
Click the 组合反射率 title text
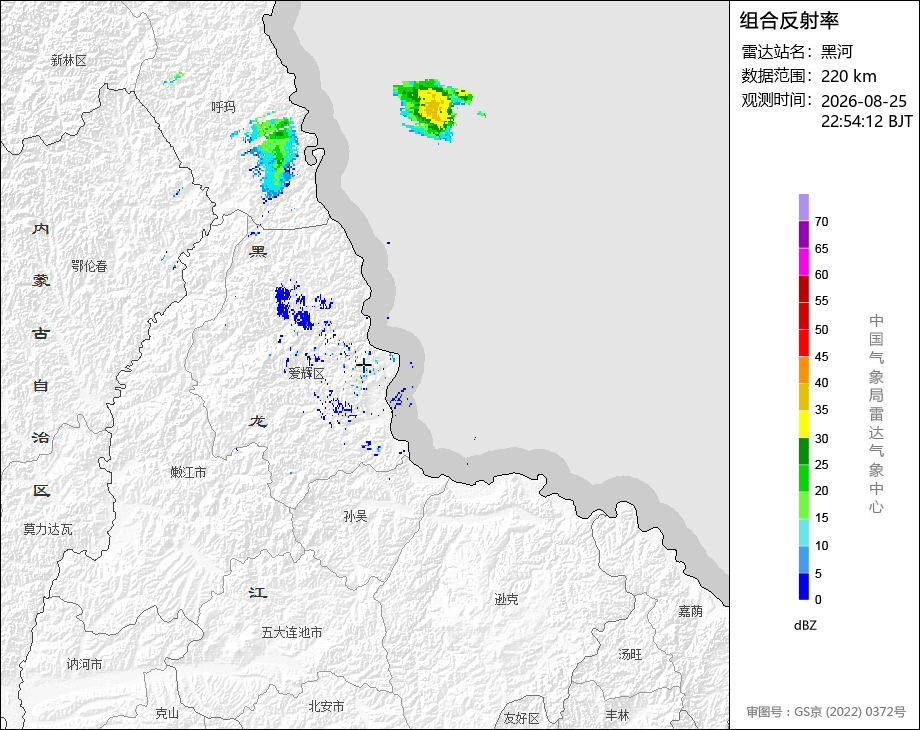[x=789, y=21]
